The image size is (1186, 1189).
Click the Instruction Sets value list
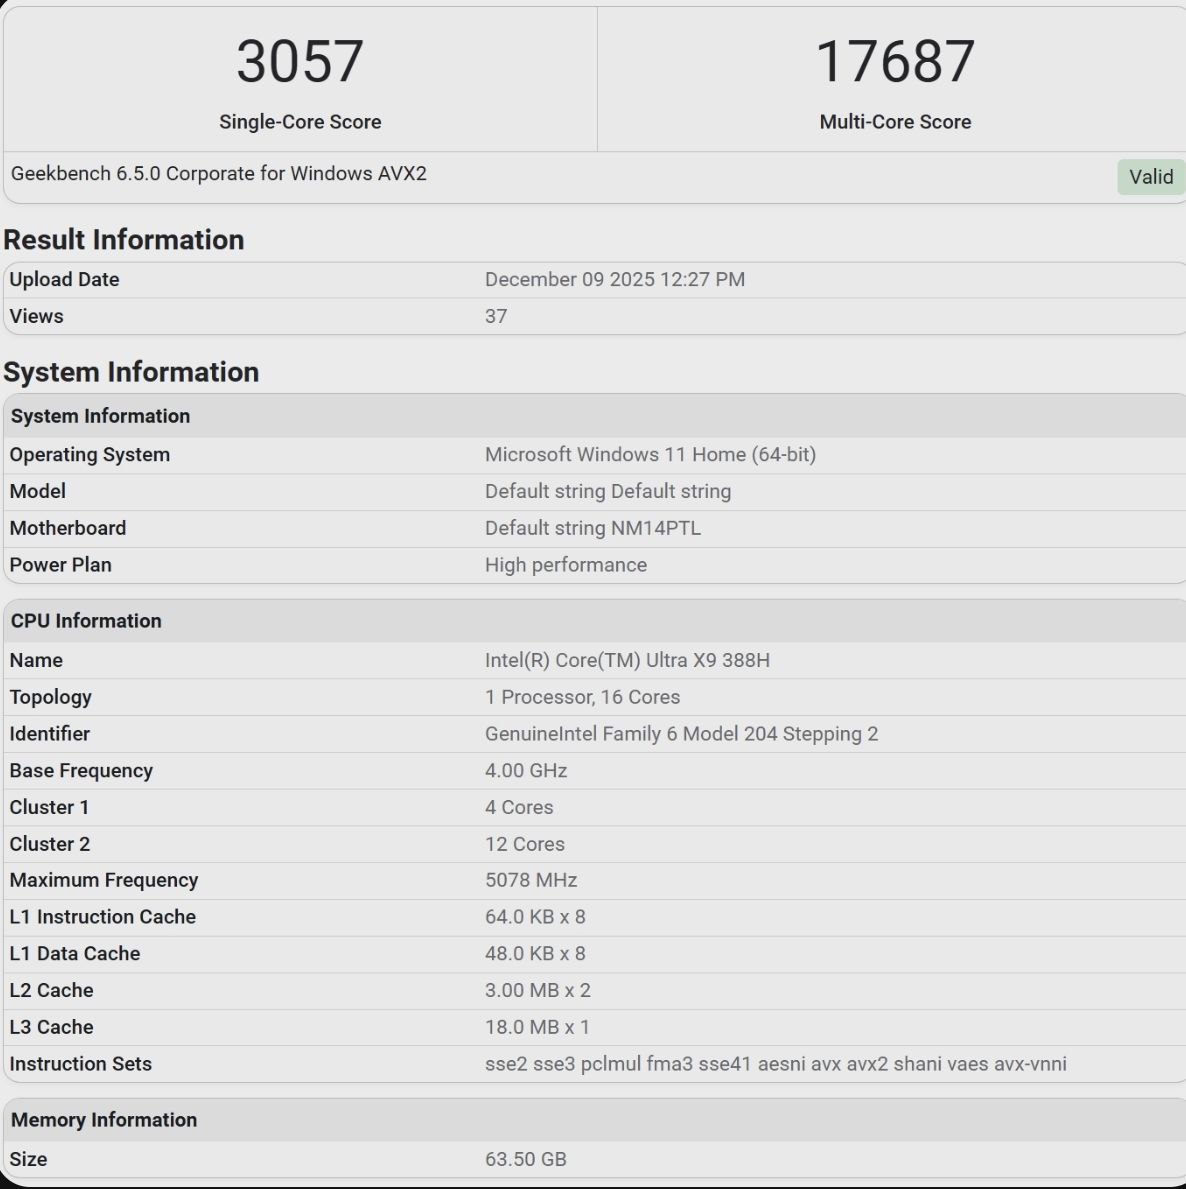(x=775, y=1064)
